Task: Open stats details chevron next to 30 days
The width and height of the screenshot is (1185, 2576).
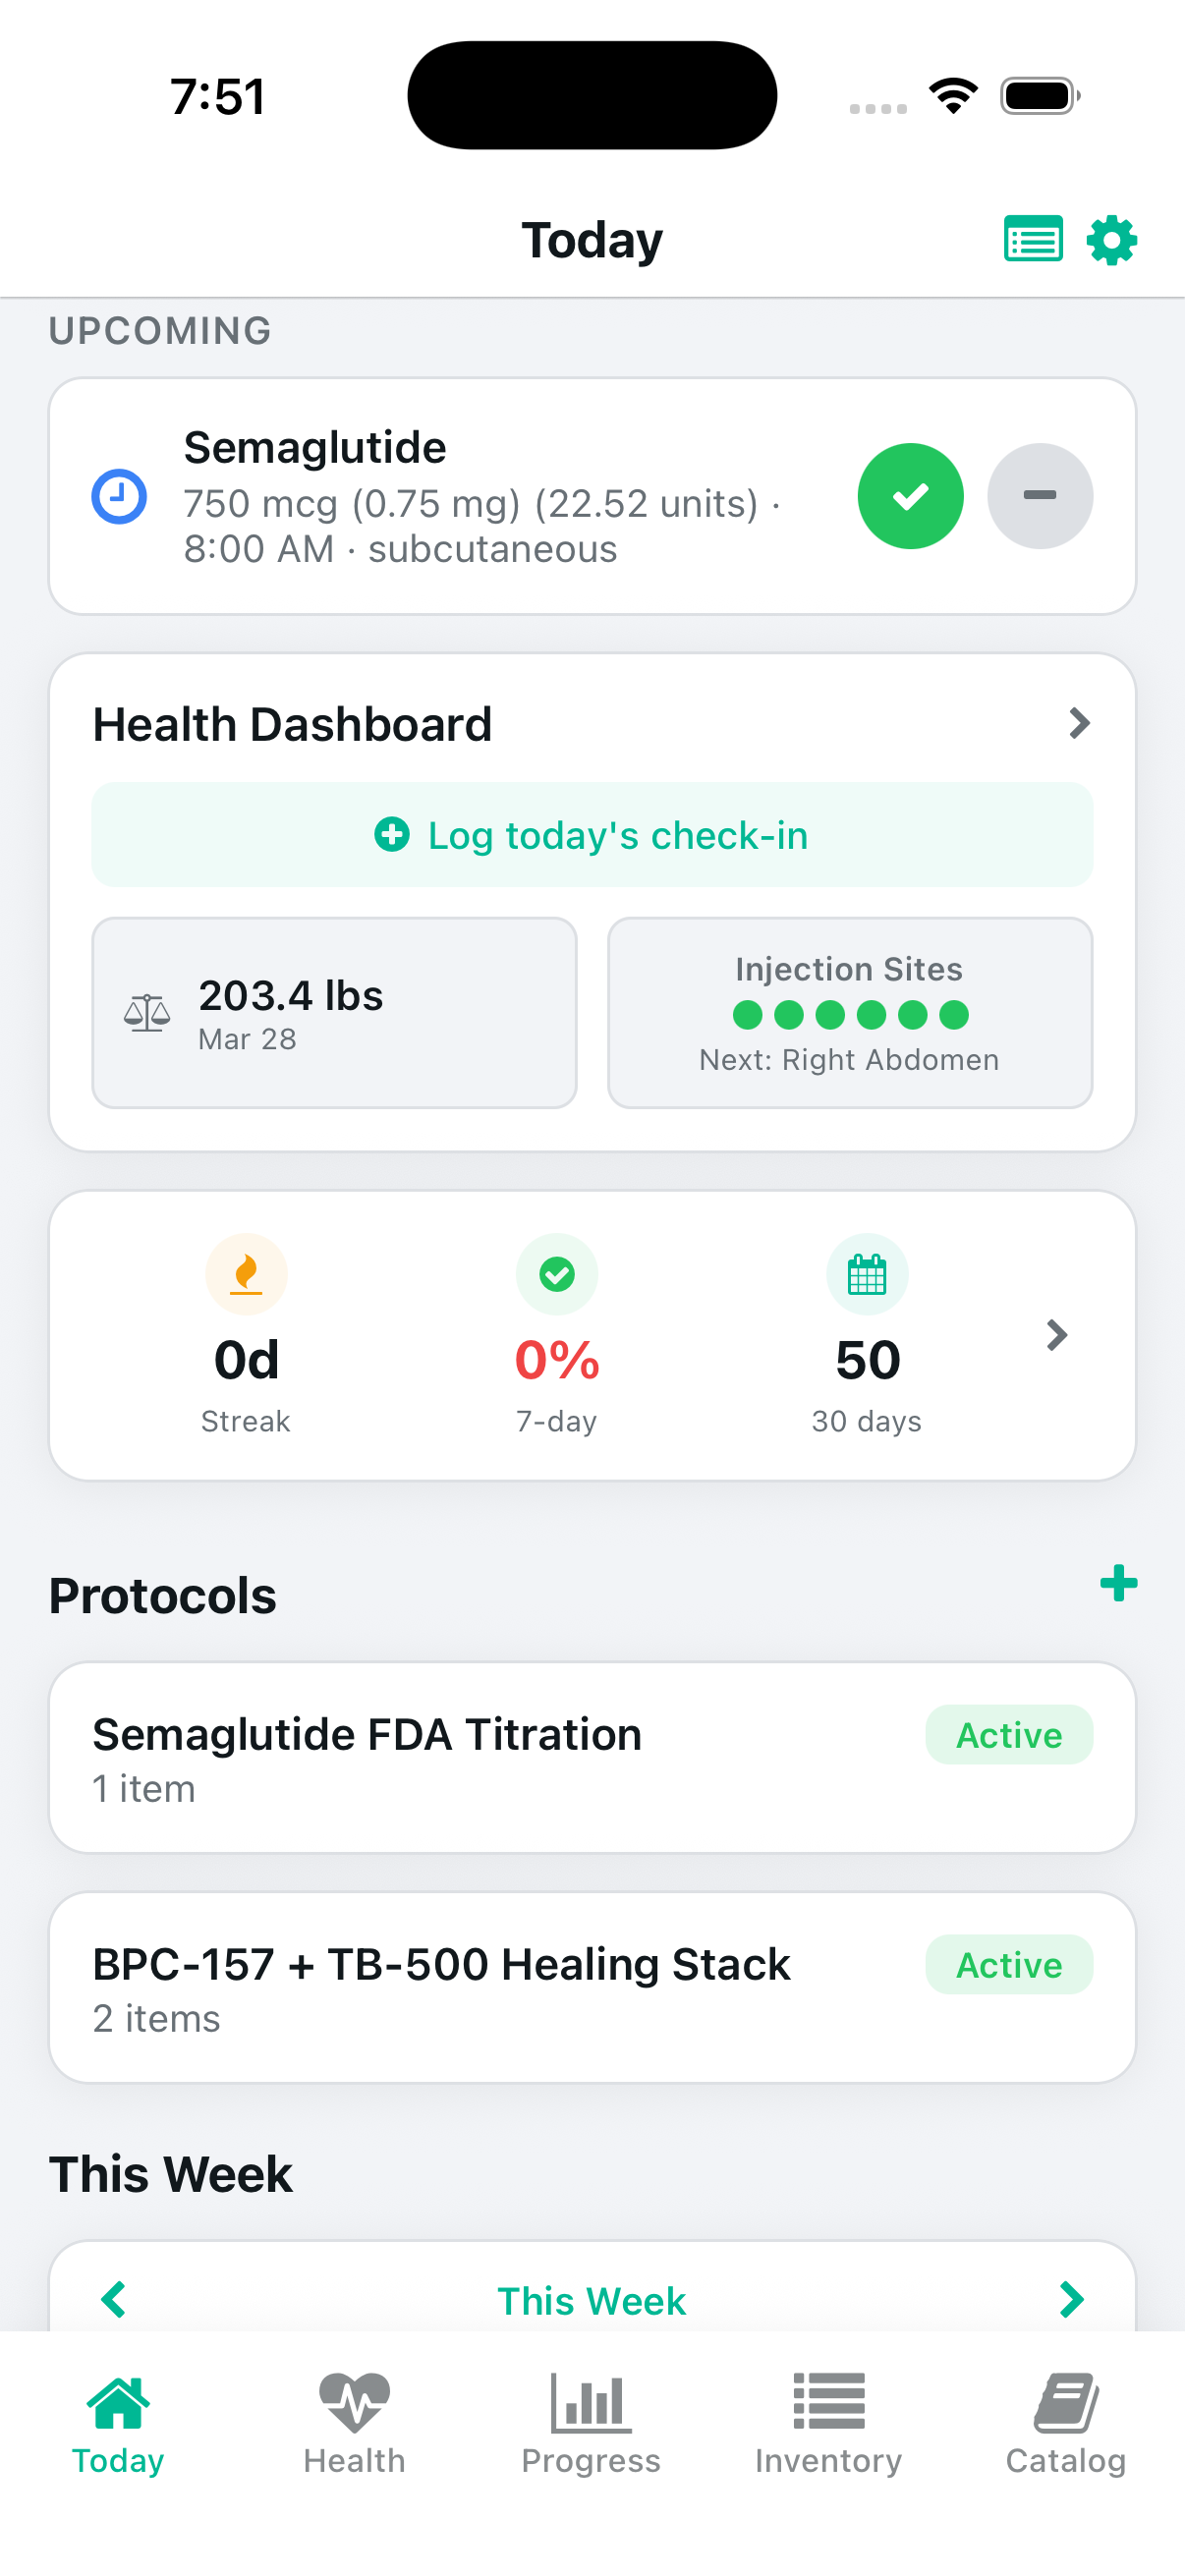Action: (x=1056, y=1335)
